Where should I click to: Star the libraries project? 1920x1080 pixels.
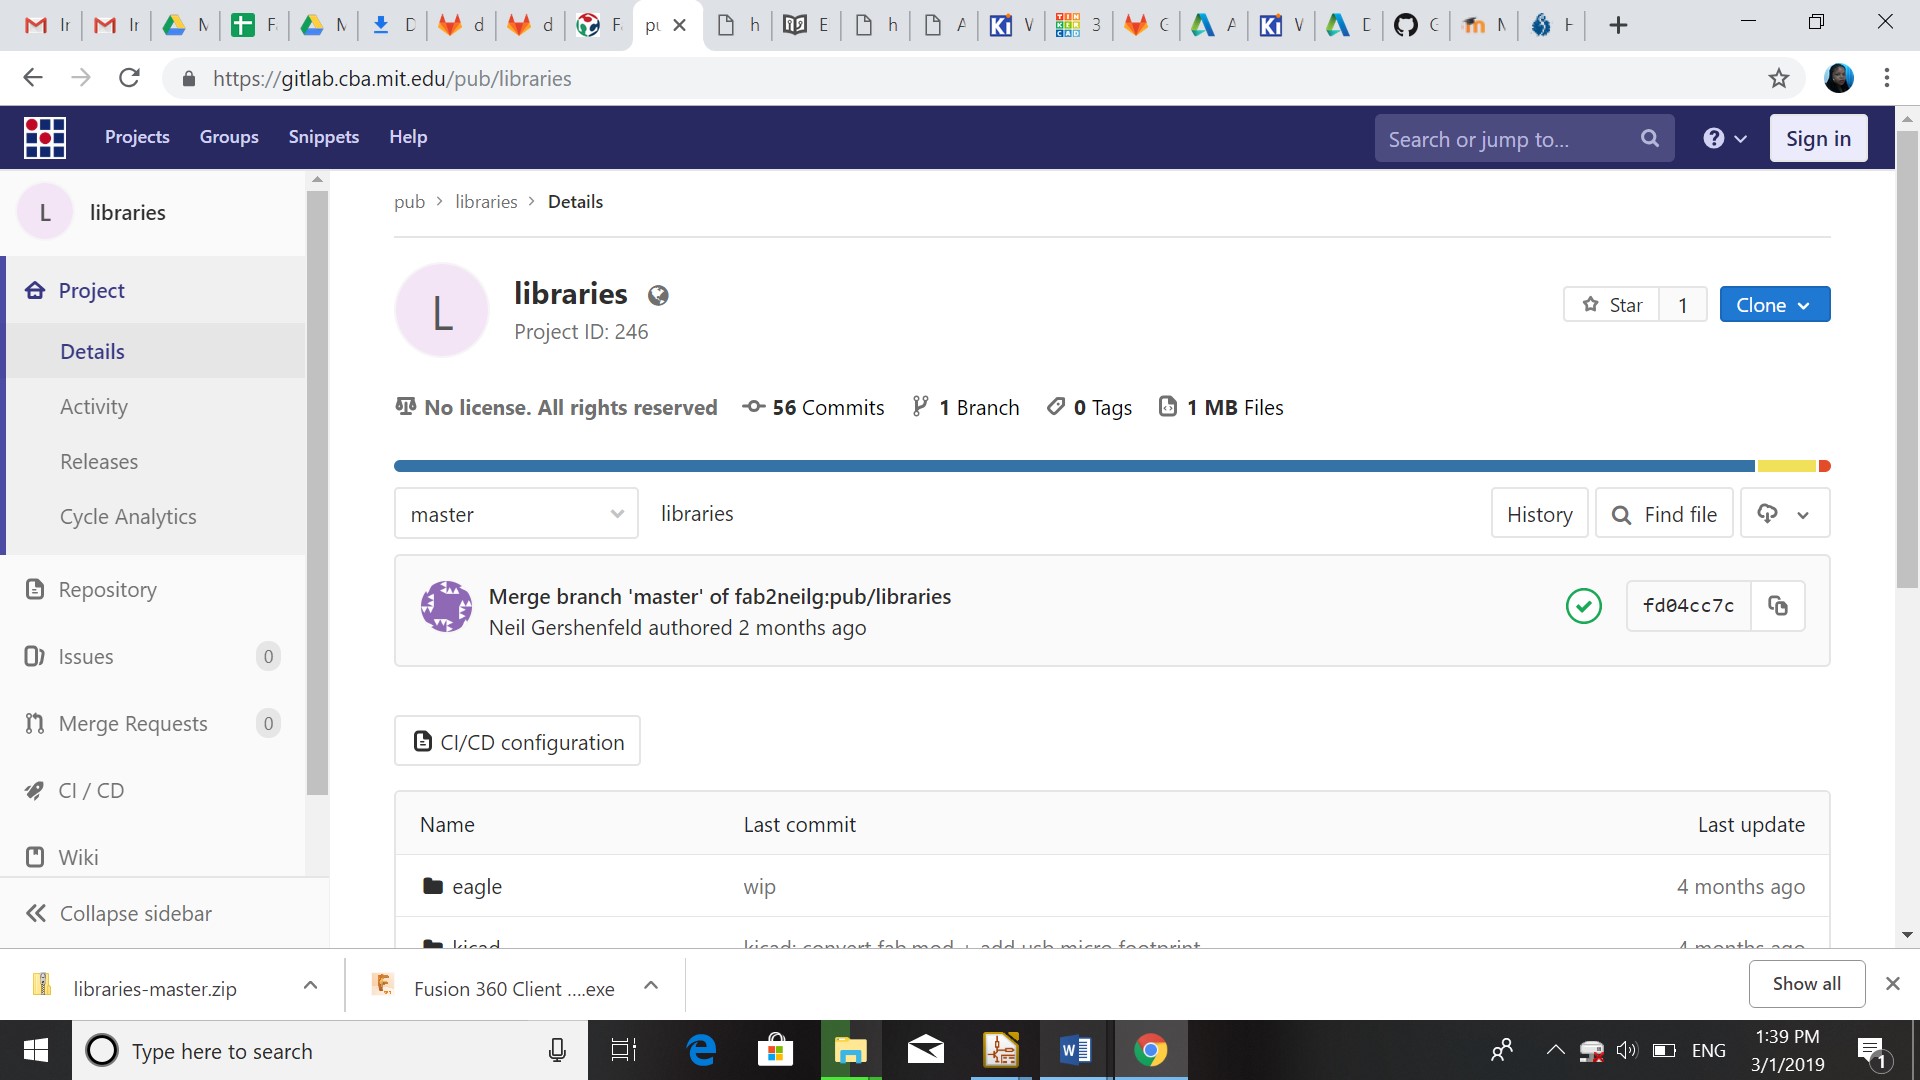click(1611, 305)
